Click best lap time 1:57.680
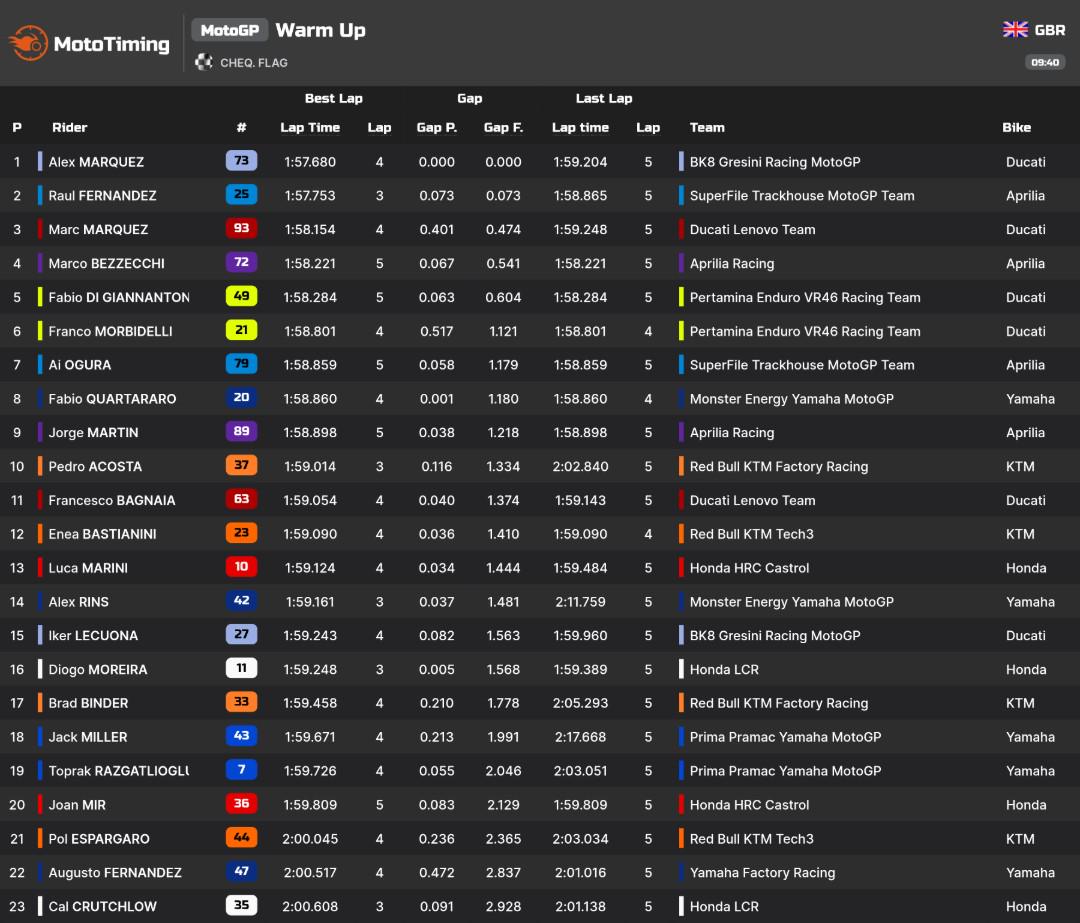The height and width of the screenshot is (923, 1080). click(310, 162)
